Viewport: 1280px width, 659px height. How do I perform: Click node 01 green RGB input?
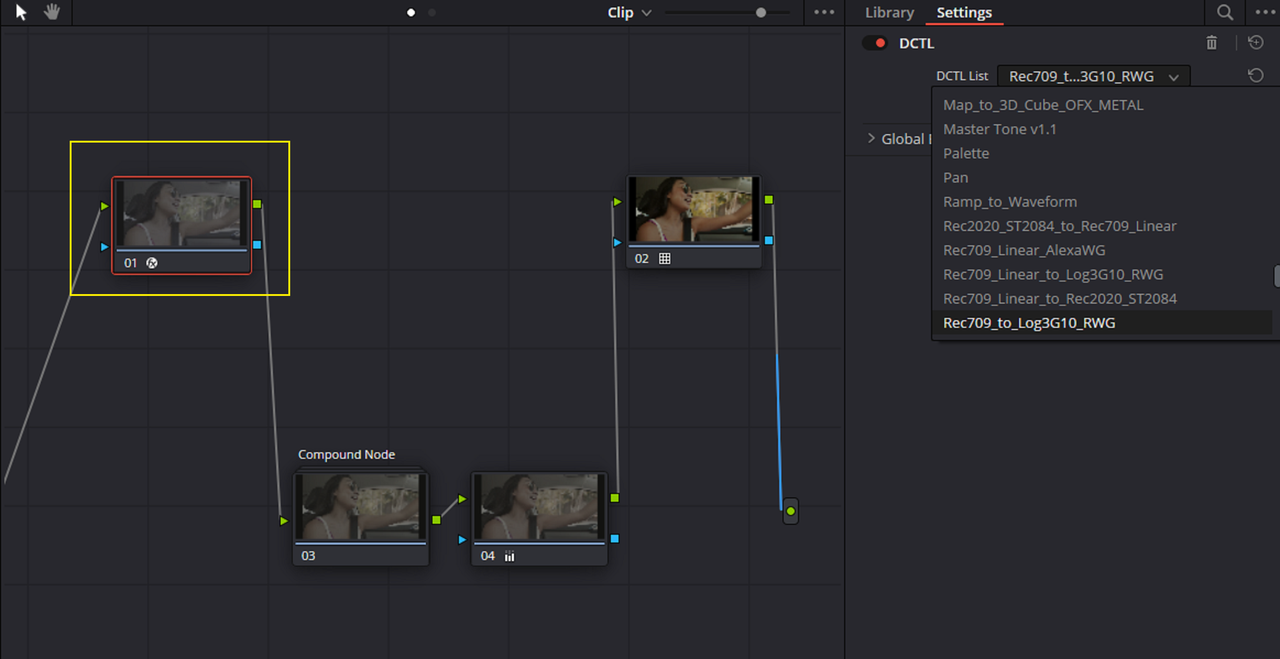point(104,206)
